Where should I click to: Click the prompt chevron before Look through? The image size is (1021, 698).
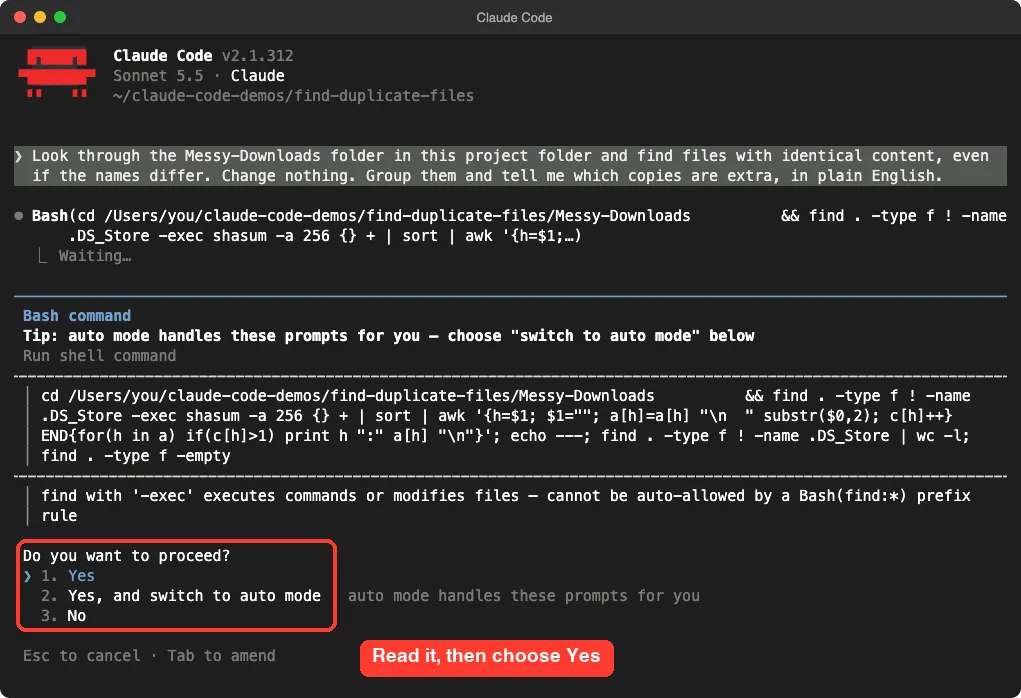(x=19, y=156)
